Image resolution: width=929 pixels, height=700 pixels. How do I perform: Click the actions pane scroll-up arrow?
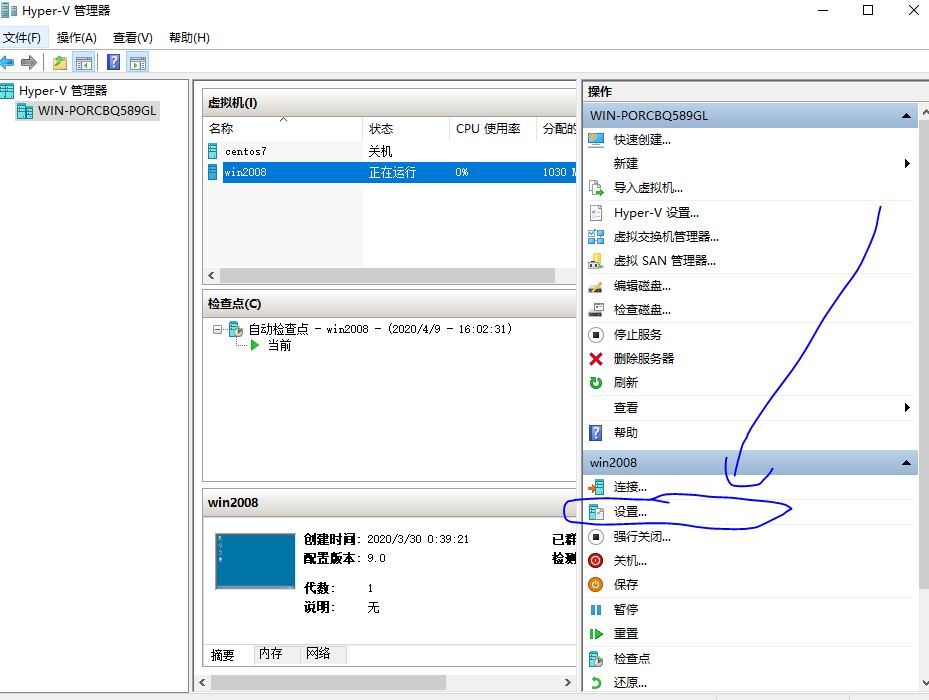pyautogui.click(x=924, y=111)
